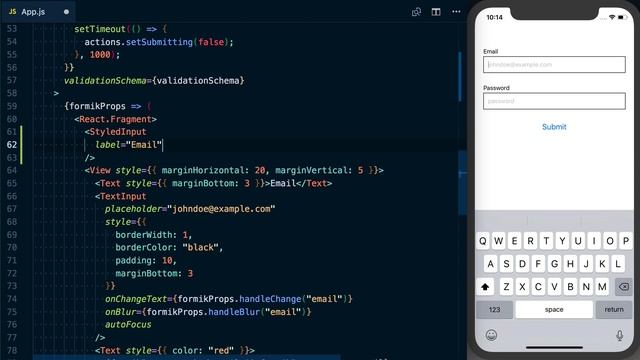The height and width of the screenshot is (360, 640).
Task: Click the autoFocus prop in code
Action: click(x=128, y=324)
